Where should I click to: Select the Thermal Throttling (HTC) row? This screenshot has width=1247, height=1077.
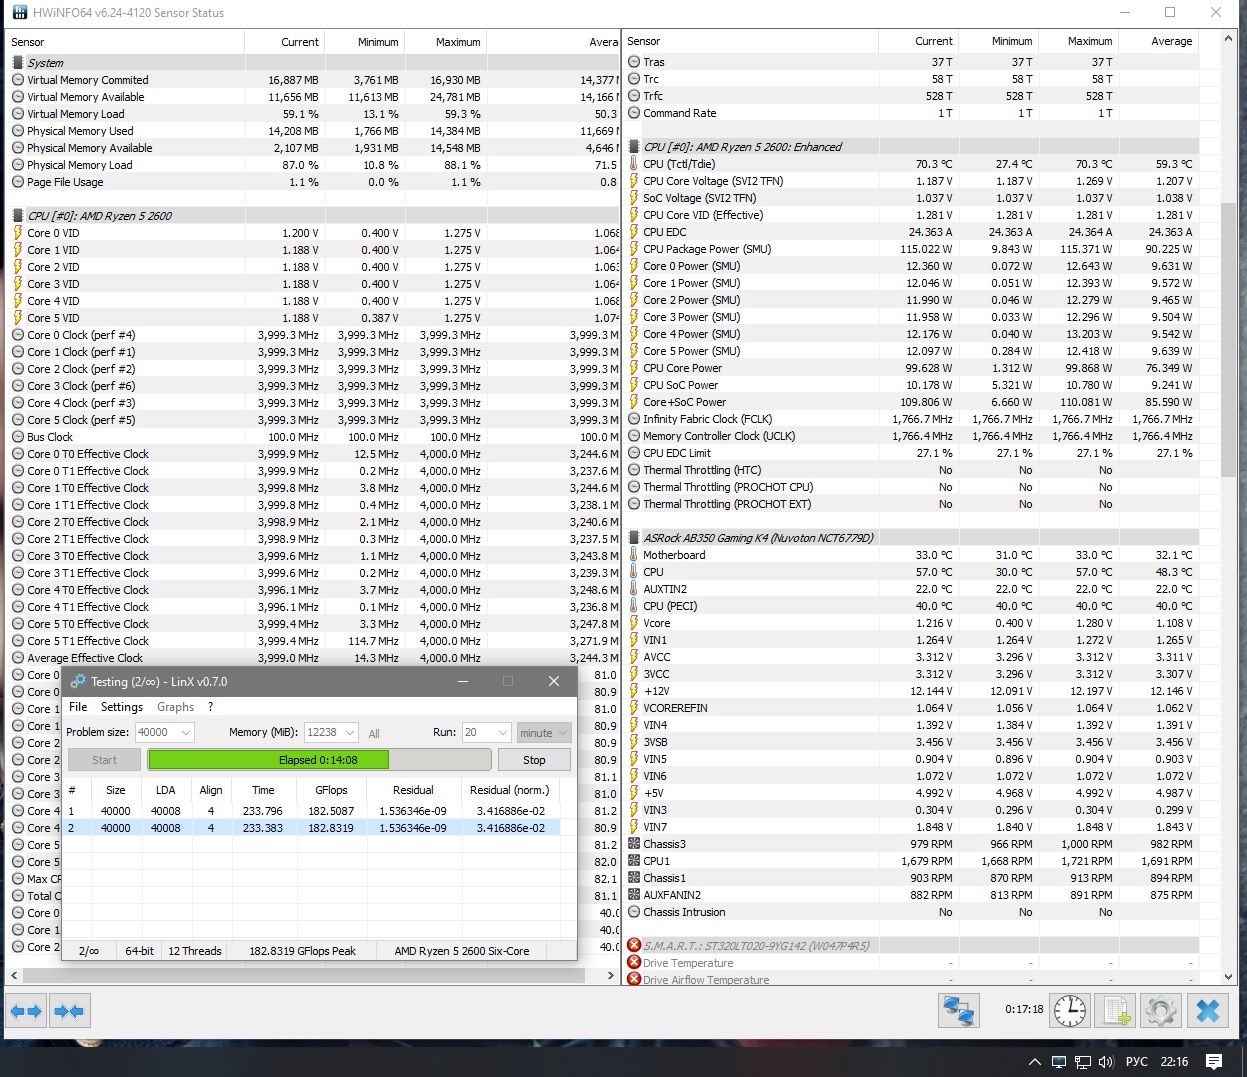(912, 470)
